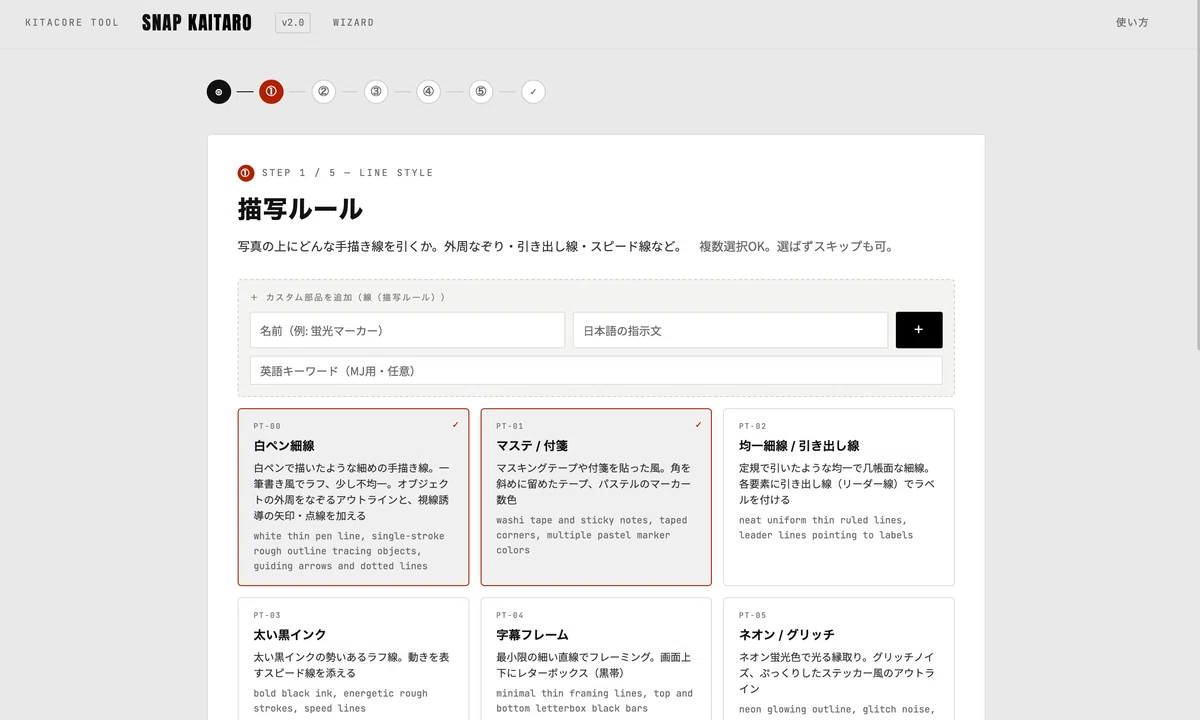Jump to wizard step 4 circle
The width and height of the screenshot is (1200, 720).
coord(428,92)
